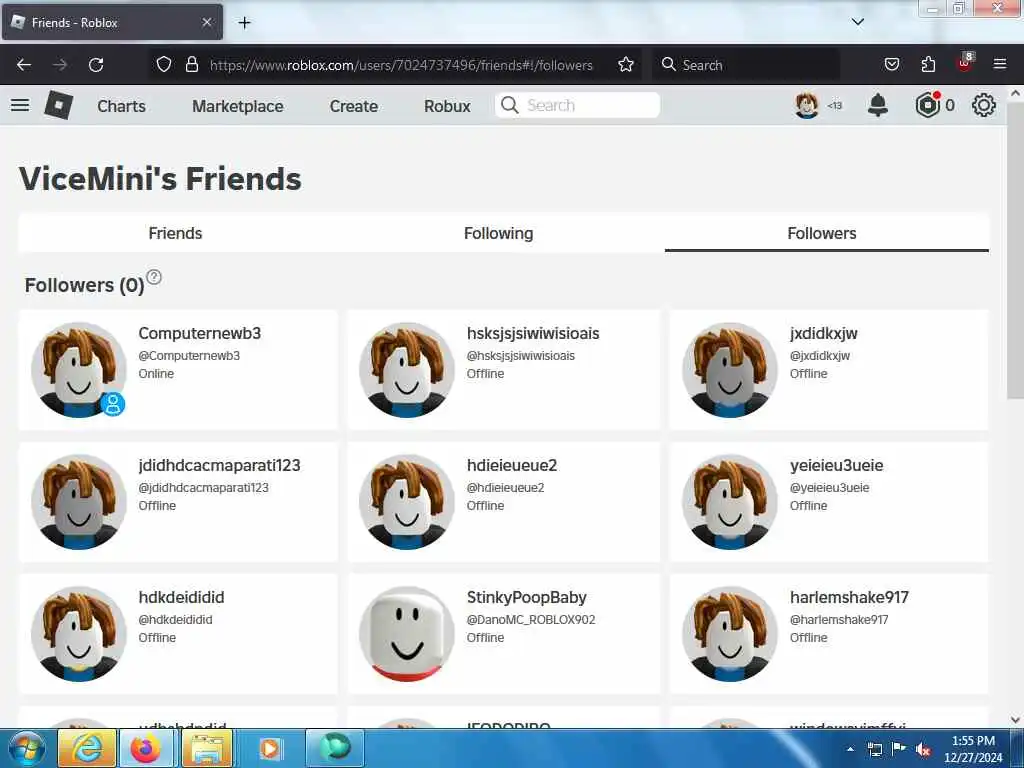This screenshot has width=1024, height=768.
Task: Click jxdidkxjw's avatar thumbnail
Action: 729,370
